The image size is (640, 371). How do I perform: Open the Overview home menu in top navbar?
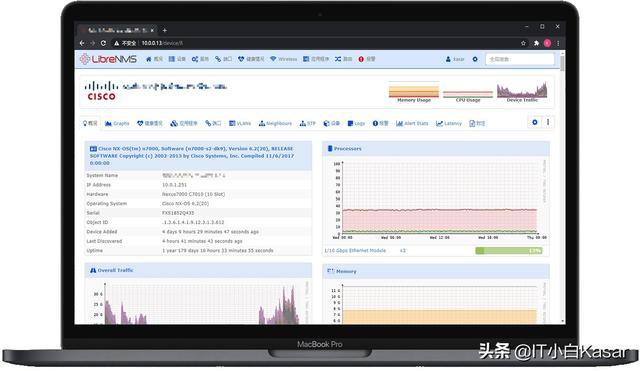(154, 59)
